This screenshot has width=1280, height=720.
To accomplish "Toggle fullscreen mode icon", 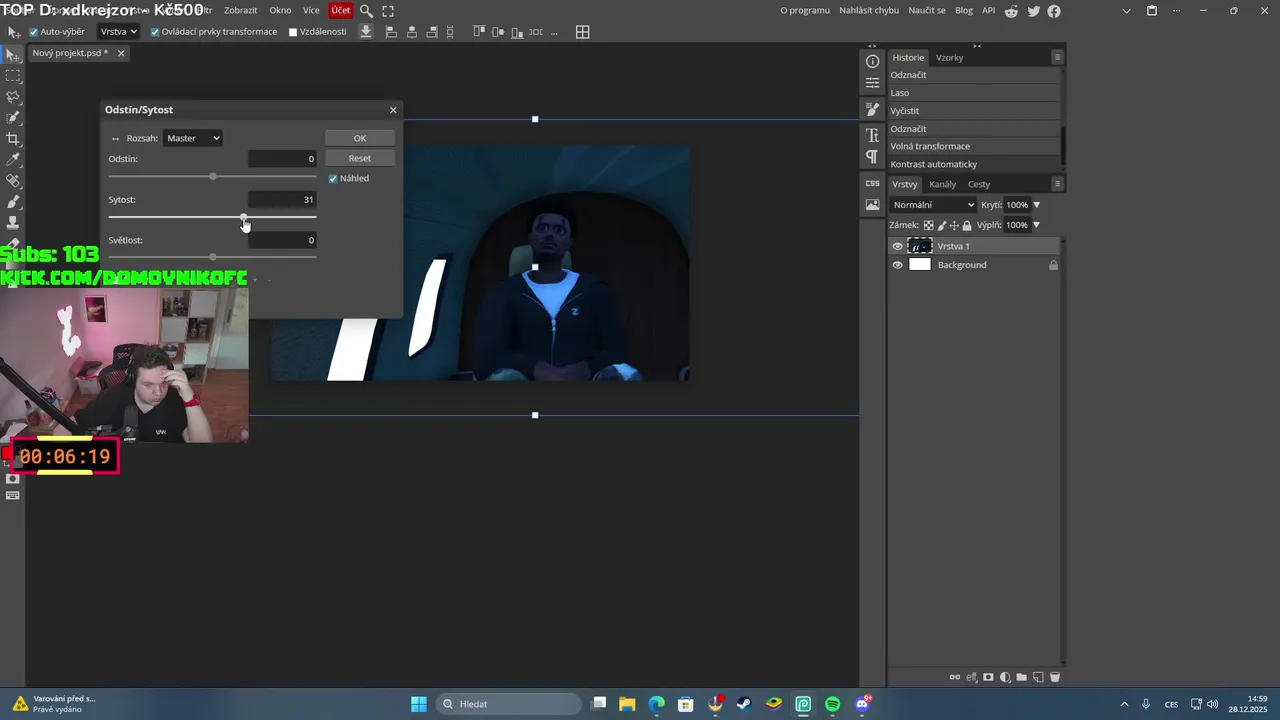I will coord(388,11).
